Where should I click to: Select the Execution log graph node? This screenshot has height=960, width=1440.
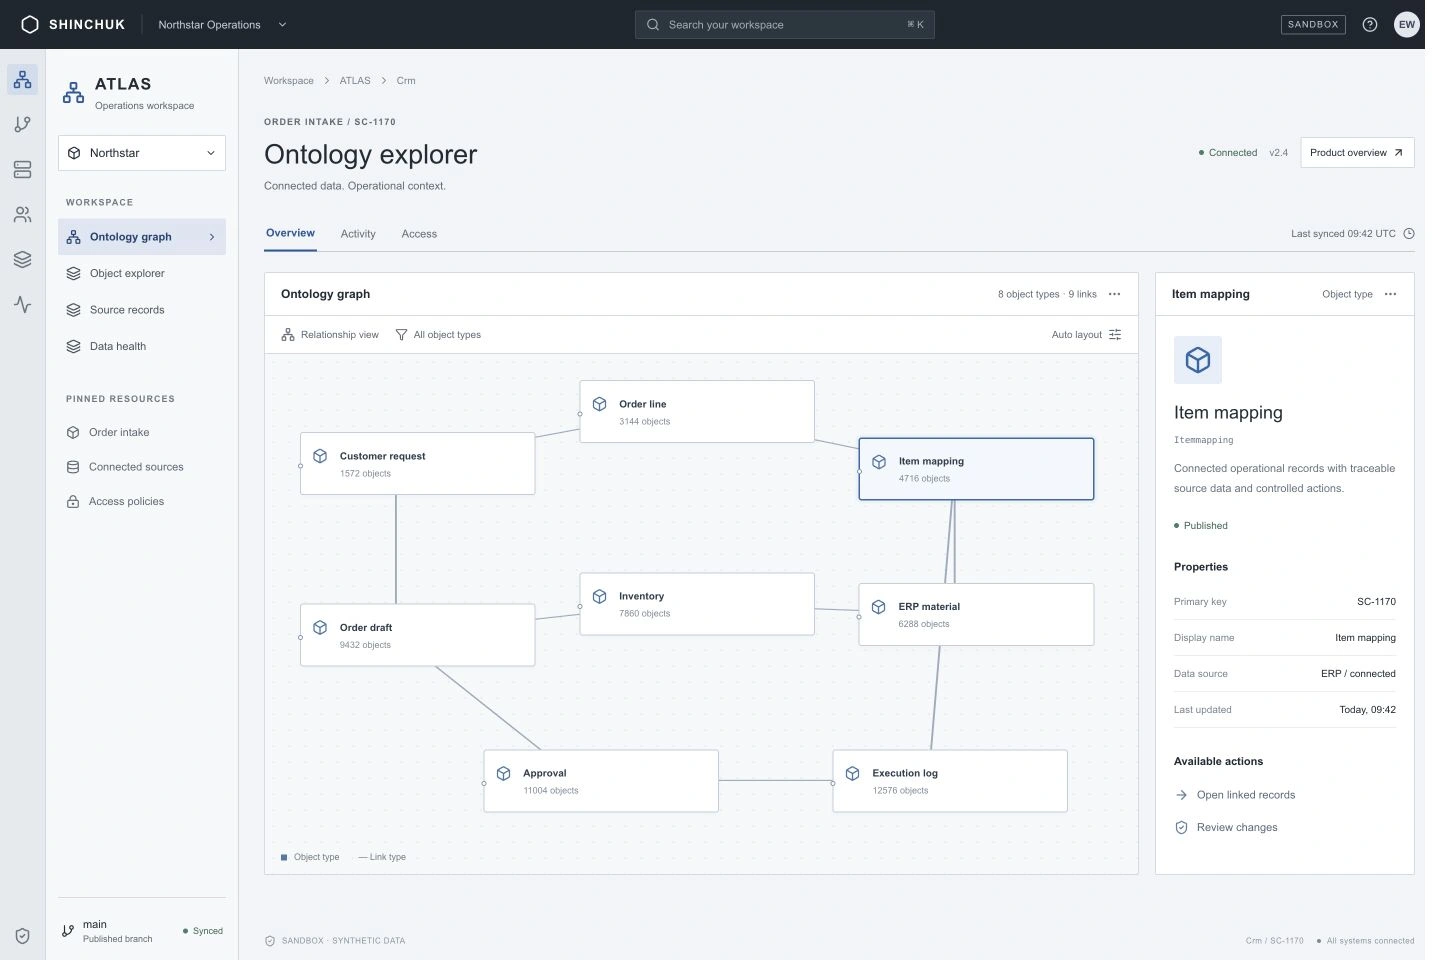[x=950, y=781]
